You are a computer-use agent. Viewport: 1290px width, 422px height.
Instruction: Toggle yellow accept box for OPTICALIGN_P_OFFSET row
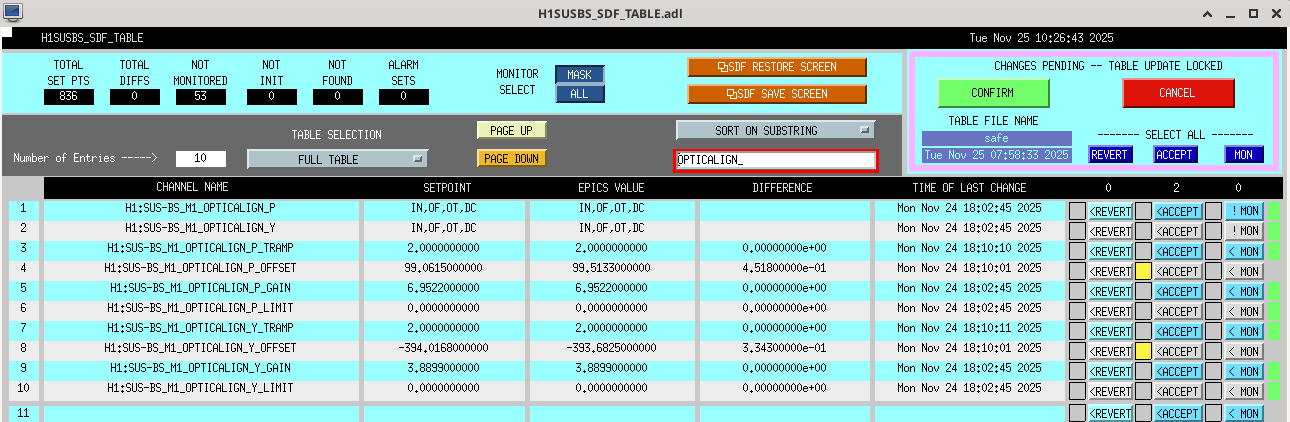1145,271
